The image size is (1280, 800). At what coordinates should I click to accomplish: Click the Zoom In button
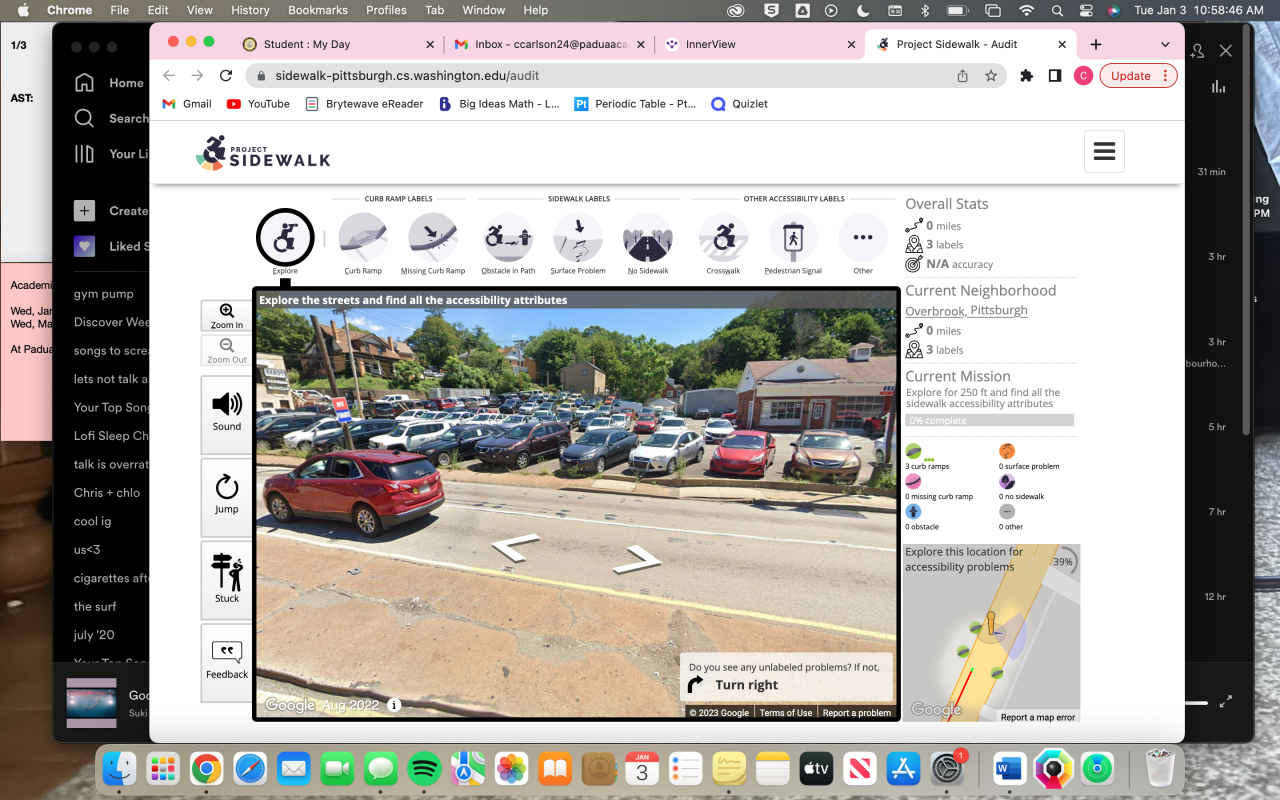tap(227, 316)
